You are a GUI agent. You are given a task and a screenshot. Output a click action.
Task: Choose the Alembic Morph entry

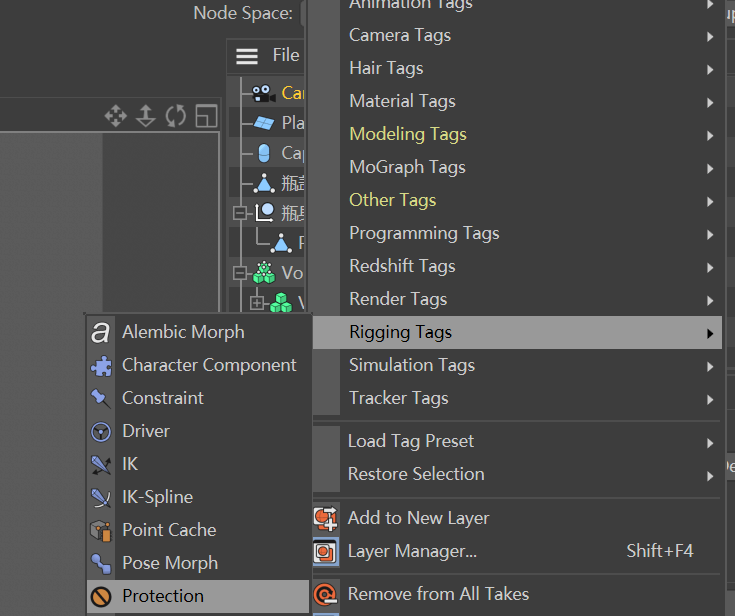click(198, 332)
